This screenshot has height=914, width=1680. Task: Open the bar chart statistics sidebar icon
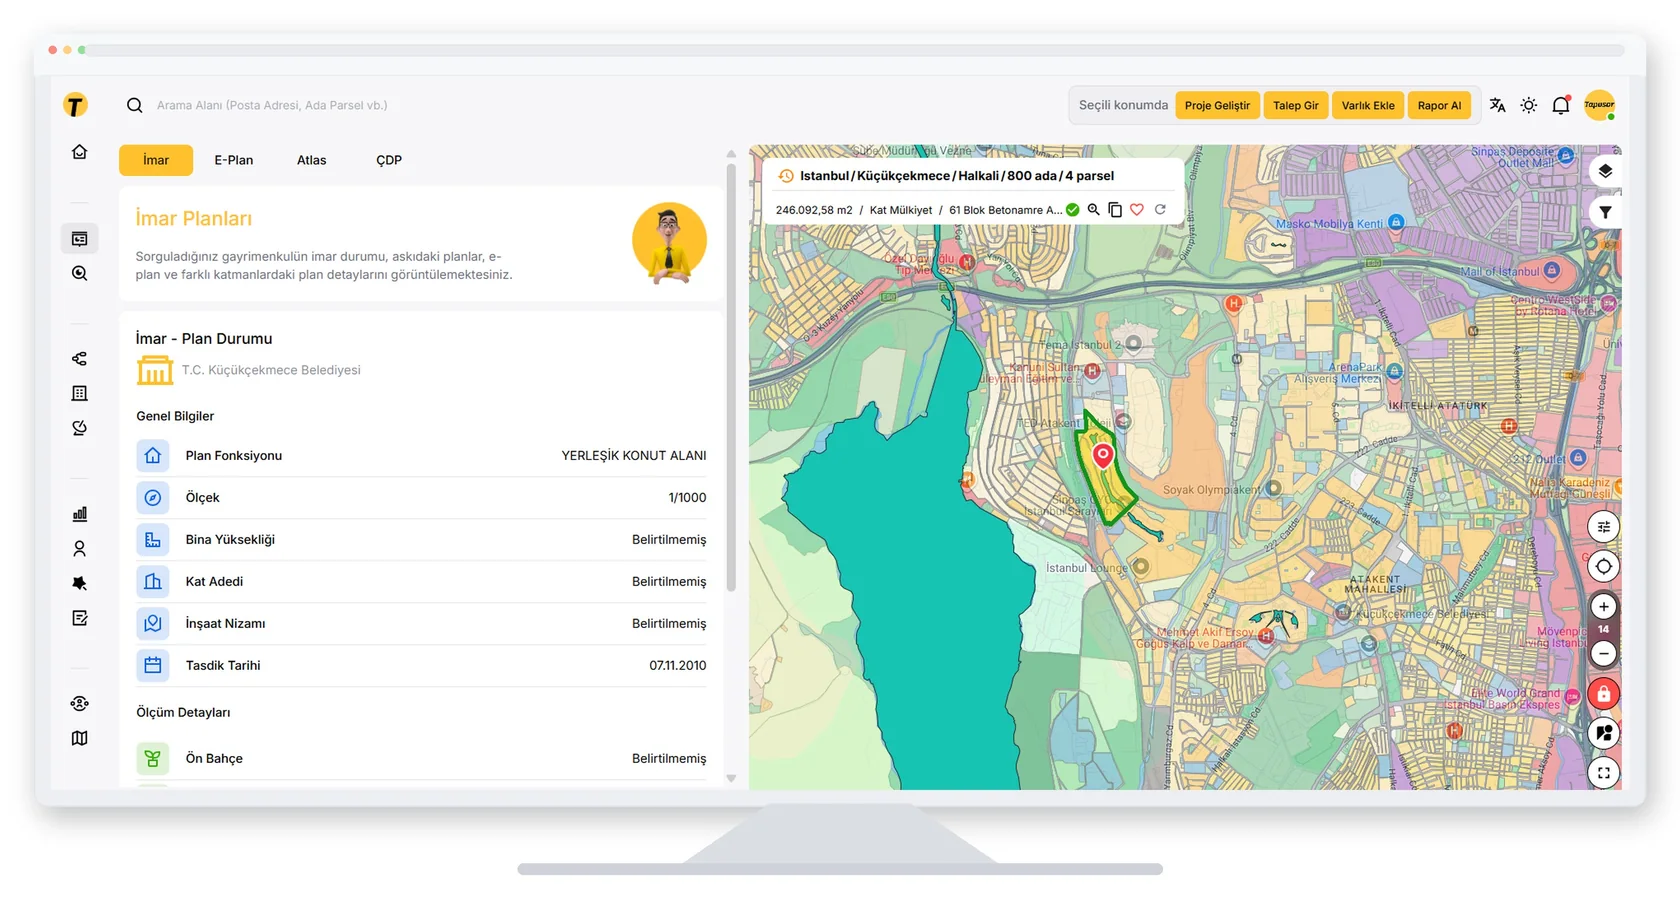point(79,514)
